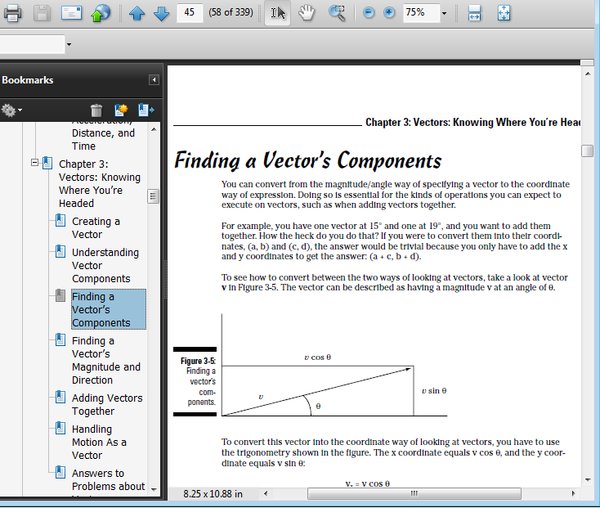Delete selected bookmark with trash icon
This screenshot has width=600, height=508.
96,110
